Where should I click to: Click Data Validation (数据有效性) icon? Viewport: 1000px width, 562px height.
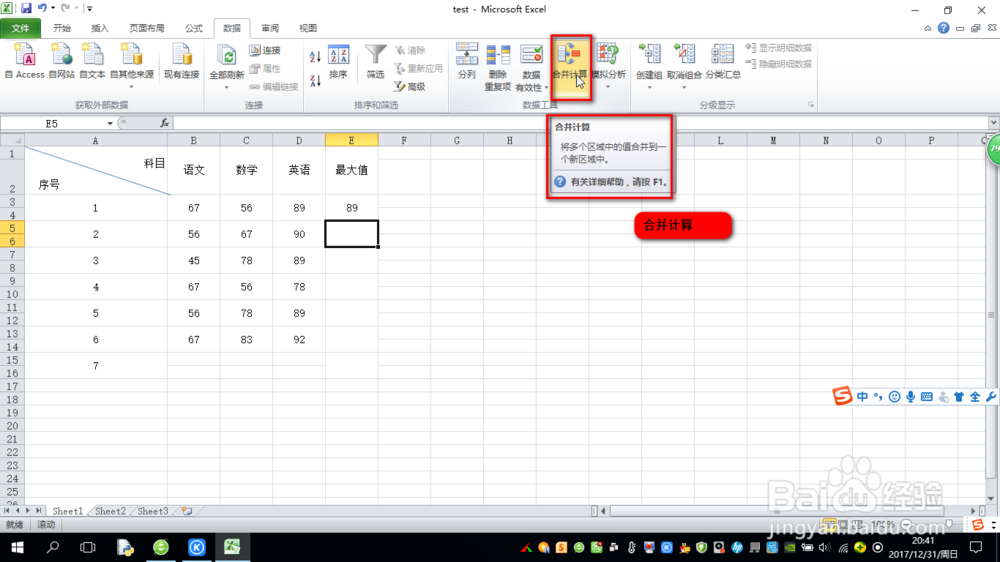point(531,55)
